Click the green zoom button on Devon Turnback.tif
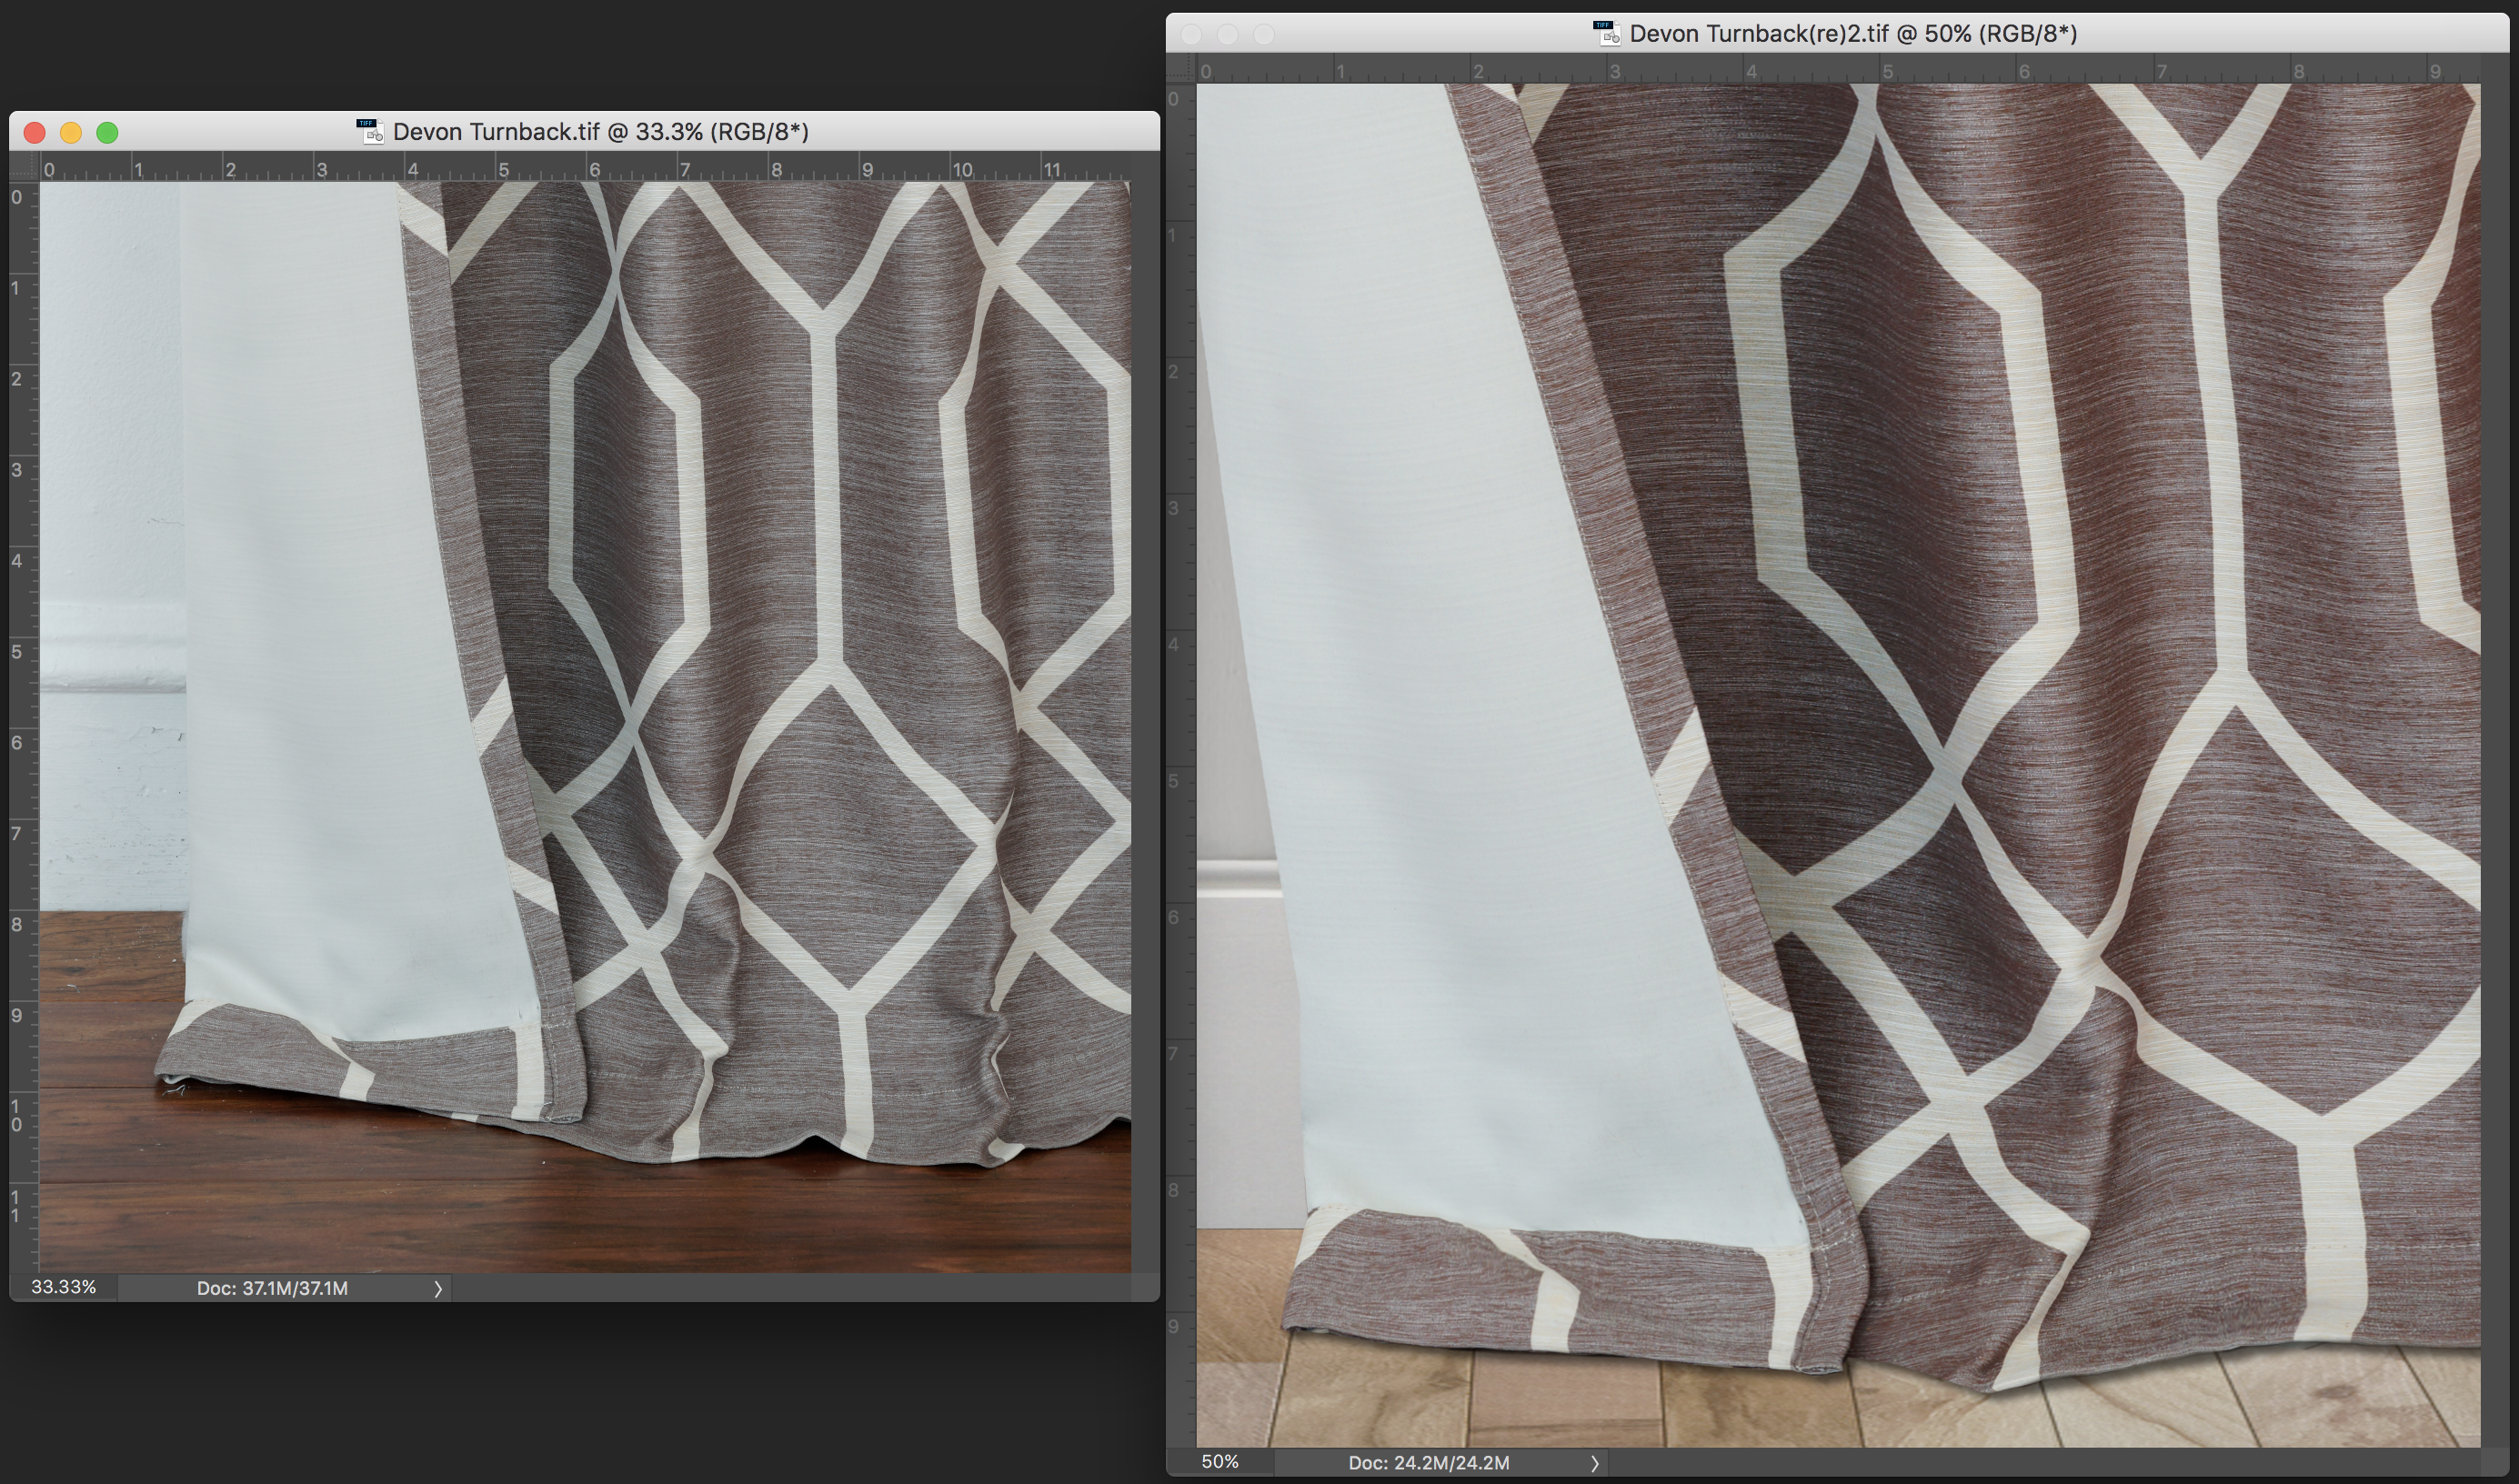This screenshot has width=2519, height=1484. (107, 132)
